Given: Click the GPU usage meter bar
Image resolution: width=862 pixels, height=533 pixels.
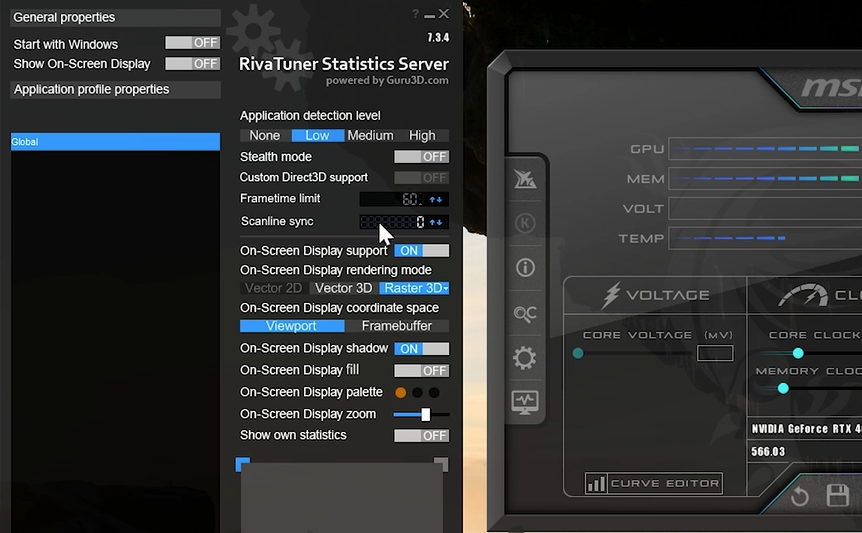Looking at the screenshot, I should (765, 149).
